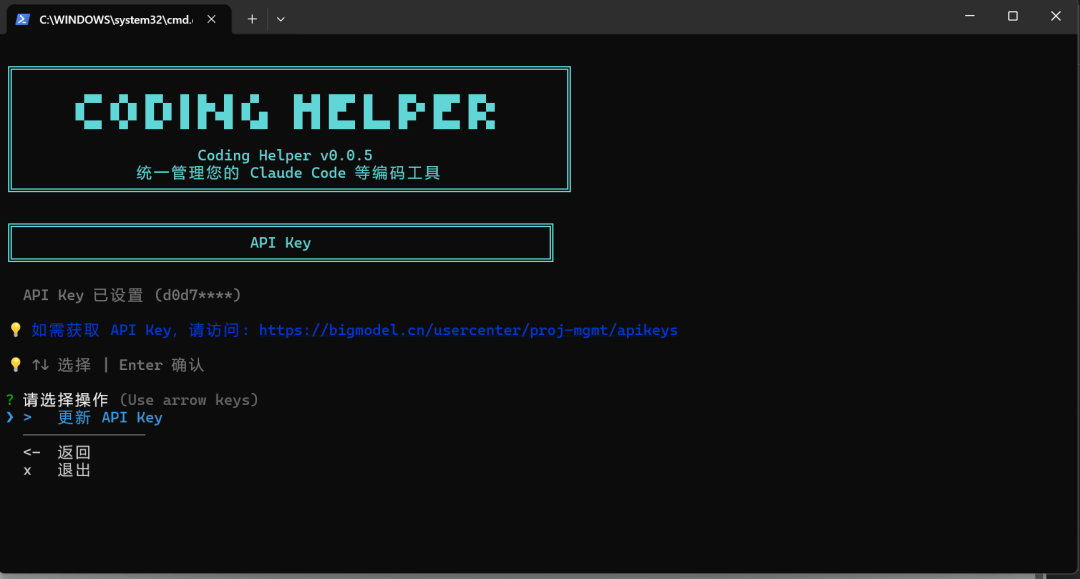Click the green question mark prompt icon
1080x579 pixels.
[10, 400]
